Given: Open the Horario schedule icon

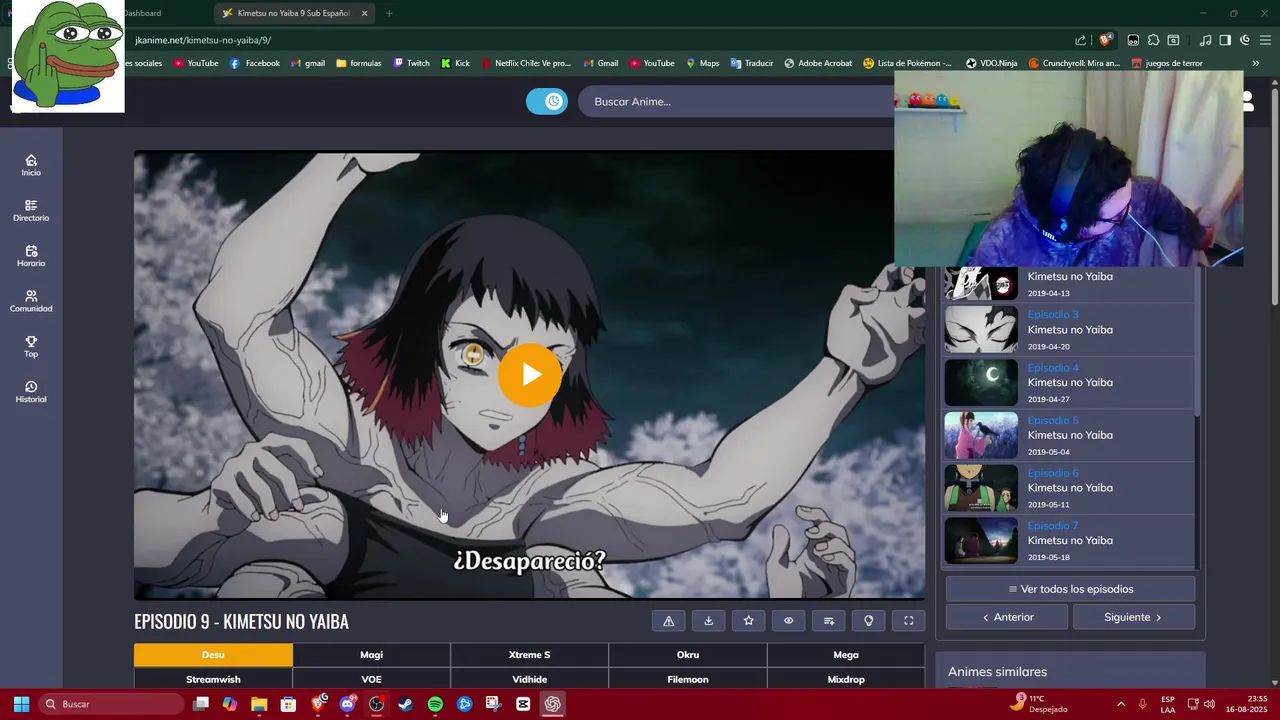Looking at the screenshot, I should point(31,256).
